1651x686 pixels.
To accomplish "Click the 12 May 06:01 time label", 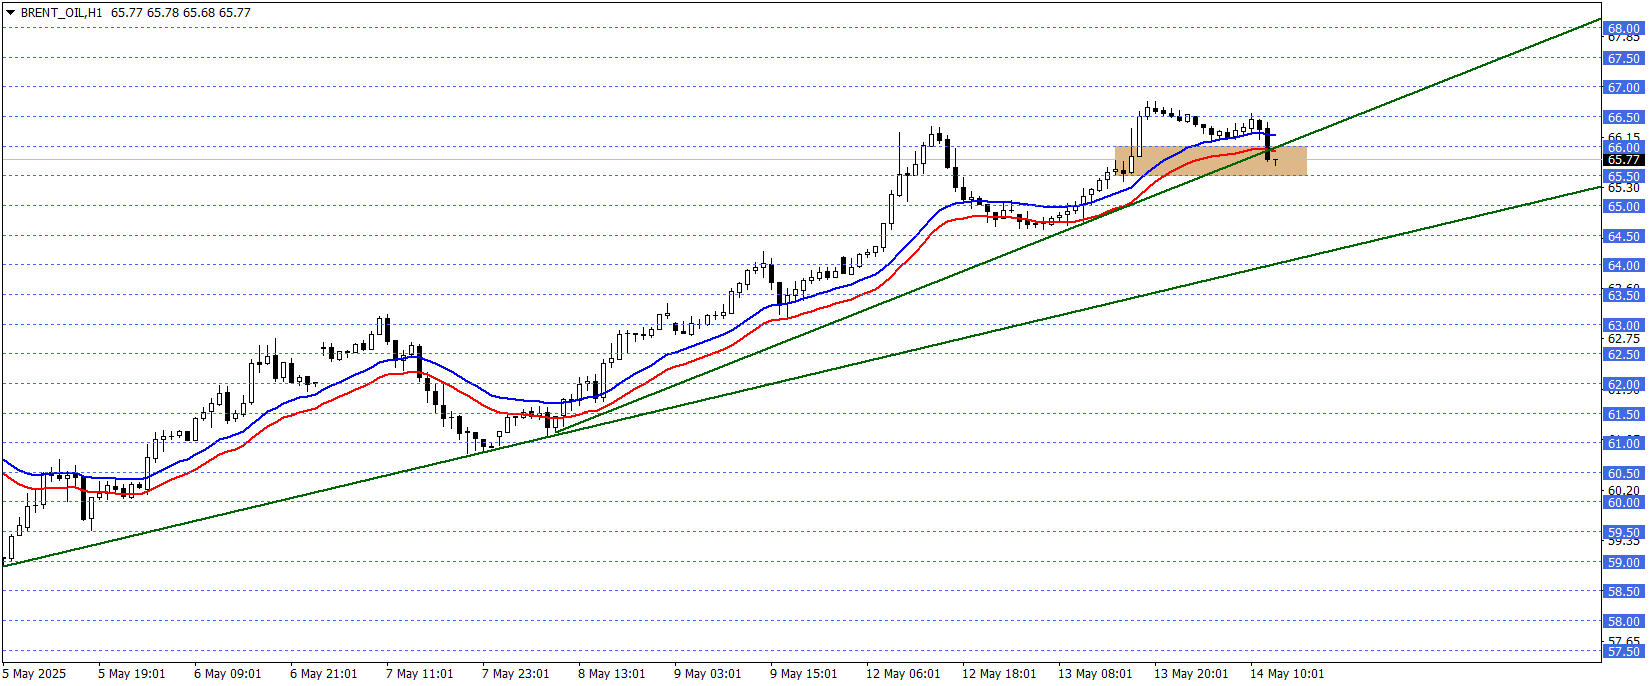I will (903, 674).
